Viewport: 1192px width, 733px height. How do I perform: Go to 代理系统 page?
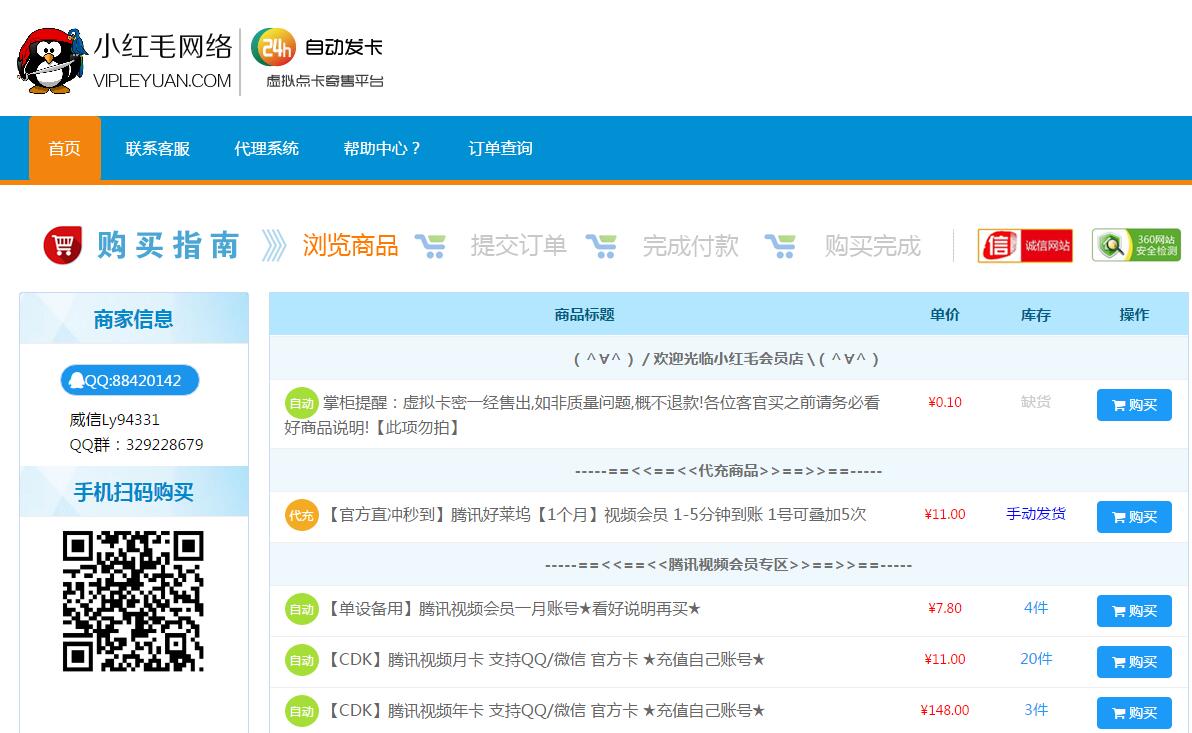pos(266,148)
